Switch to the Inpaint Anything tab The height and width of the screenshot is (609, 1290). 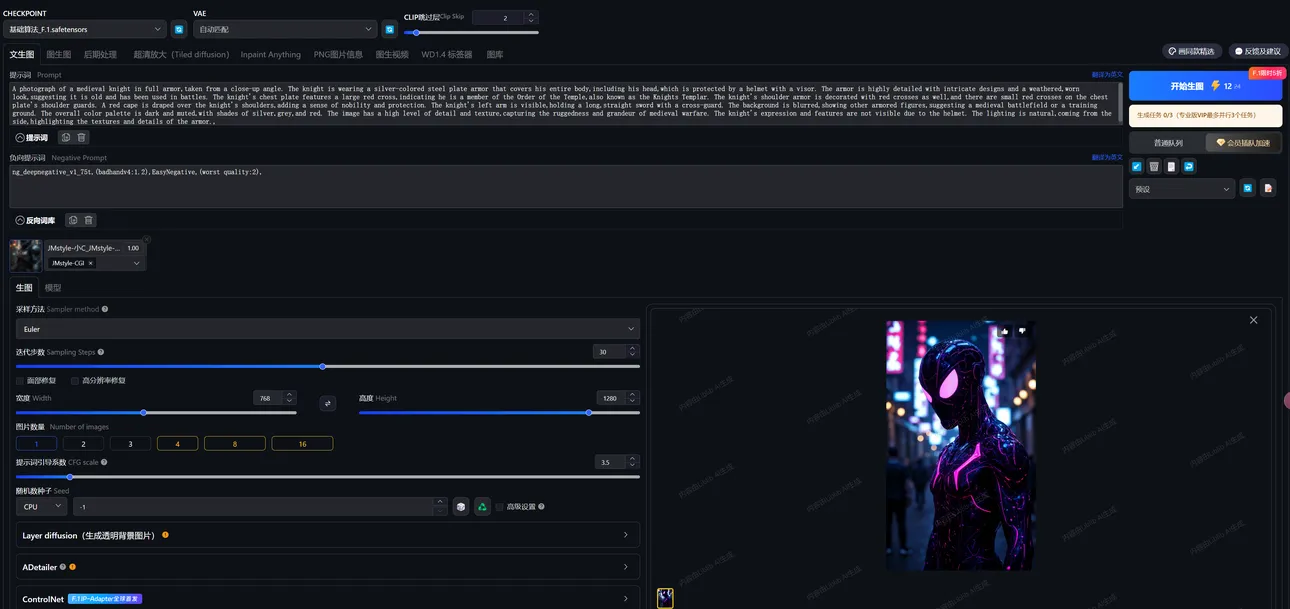270,54
